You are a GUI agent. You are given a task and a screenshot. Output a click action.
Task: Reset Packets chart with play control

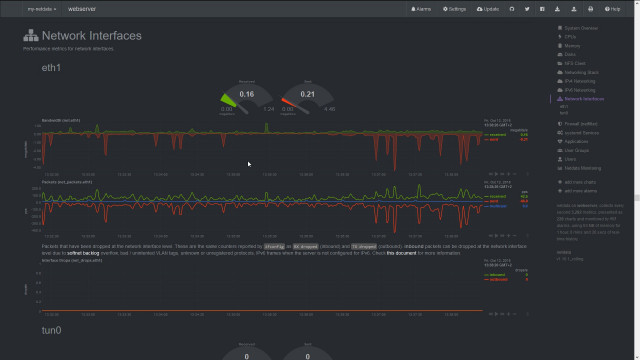(x=496, y=236)
